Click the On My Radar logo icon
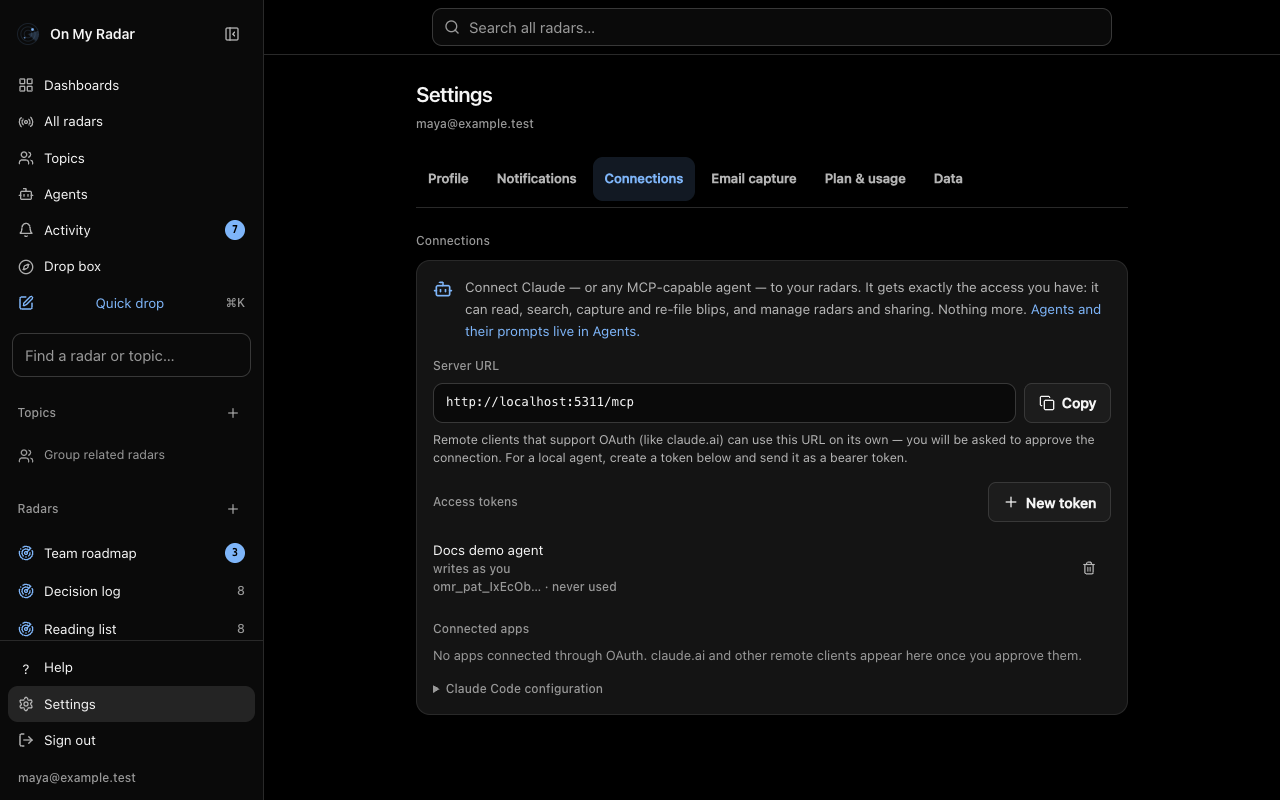1280x800 pixels. (x=28, y=34)
